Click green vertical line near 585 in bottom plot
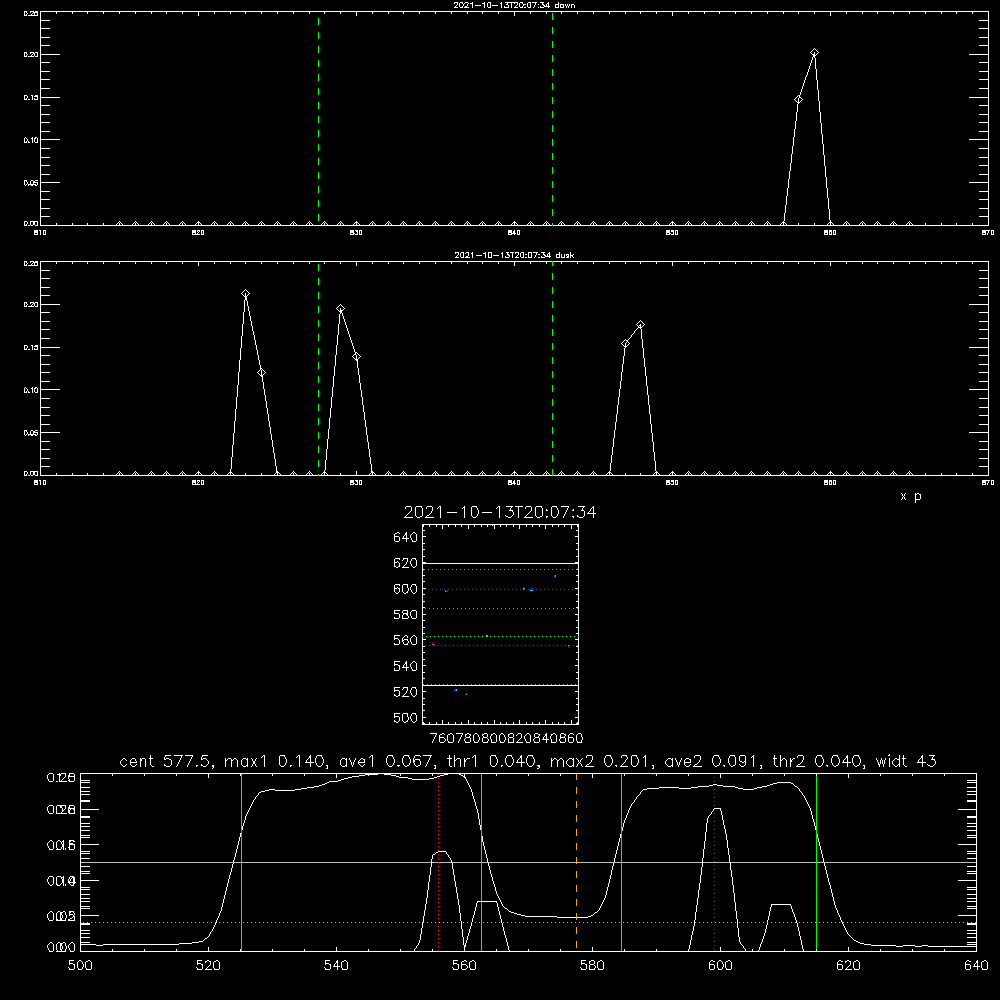The image size is (1000, 1000). [x=621, y=862]
